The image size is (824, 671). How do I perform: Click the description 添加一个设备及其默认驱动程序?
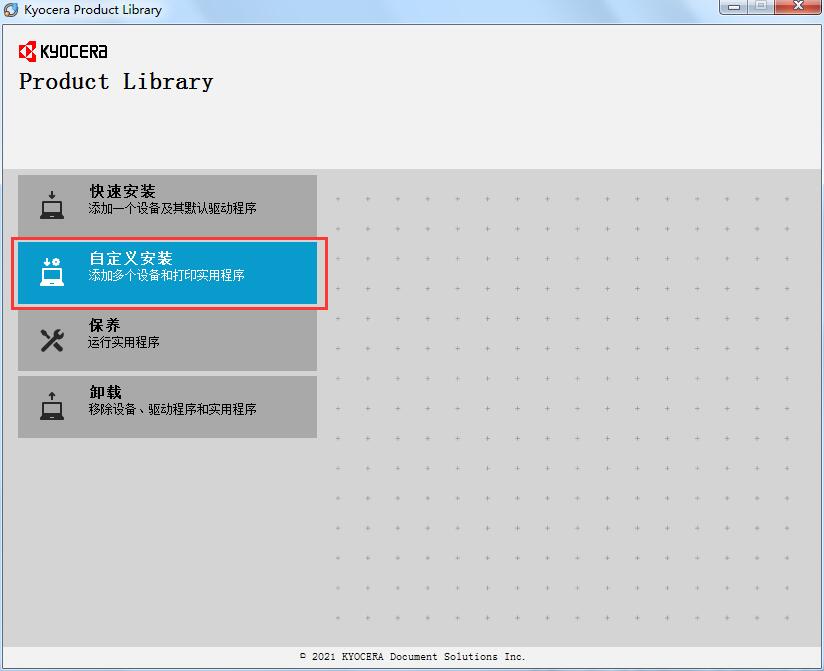point(172,208)
